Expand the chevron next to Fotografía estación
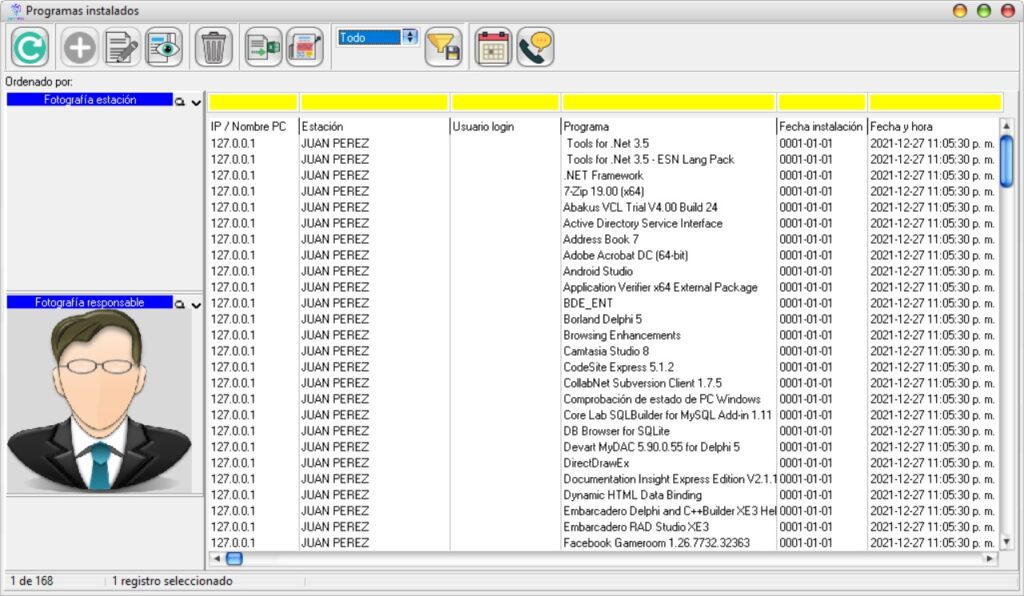1024x596 pixels. coord(196,102)
